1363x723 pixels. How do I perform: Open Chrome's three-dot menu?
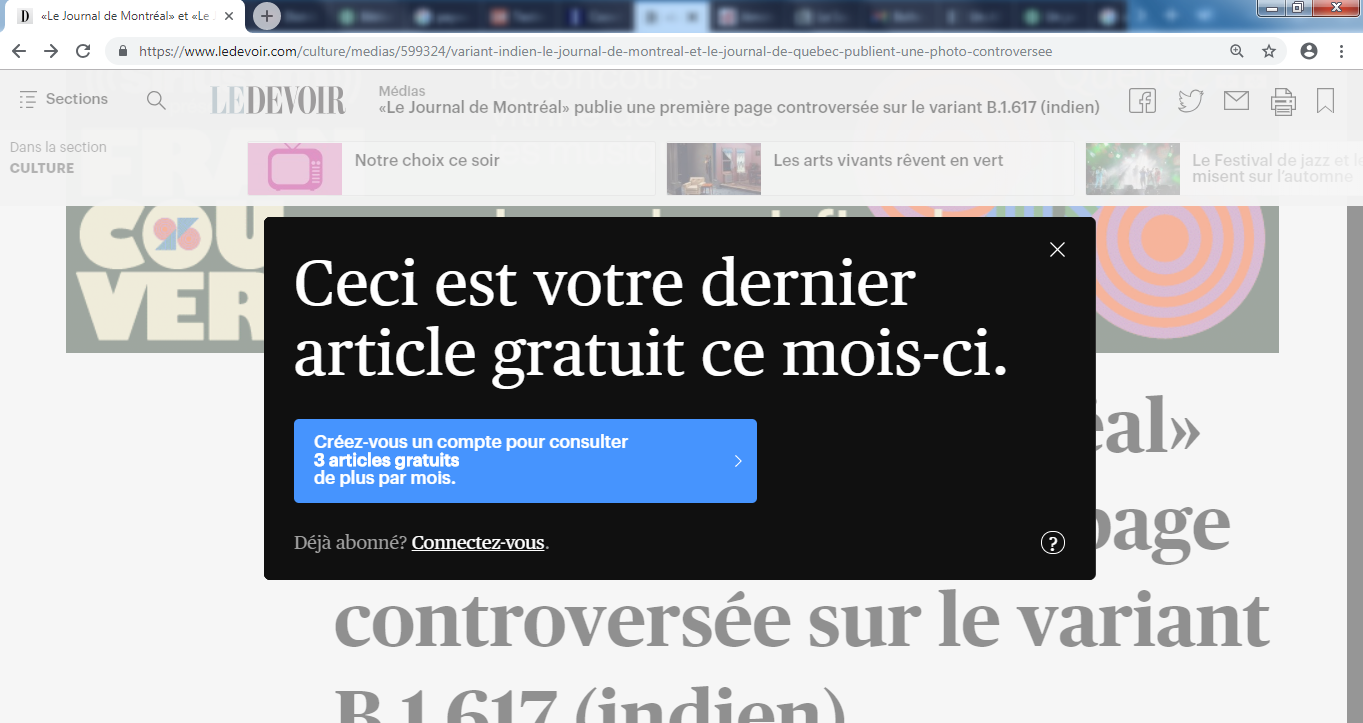(1342, 49)
